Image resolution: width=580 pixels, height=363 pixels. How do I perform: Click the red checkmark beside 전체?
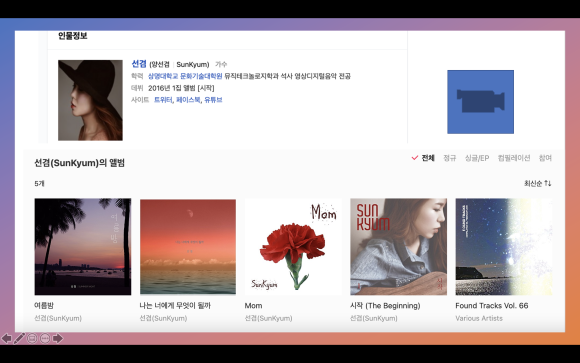[415, 158]
